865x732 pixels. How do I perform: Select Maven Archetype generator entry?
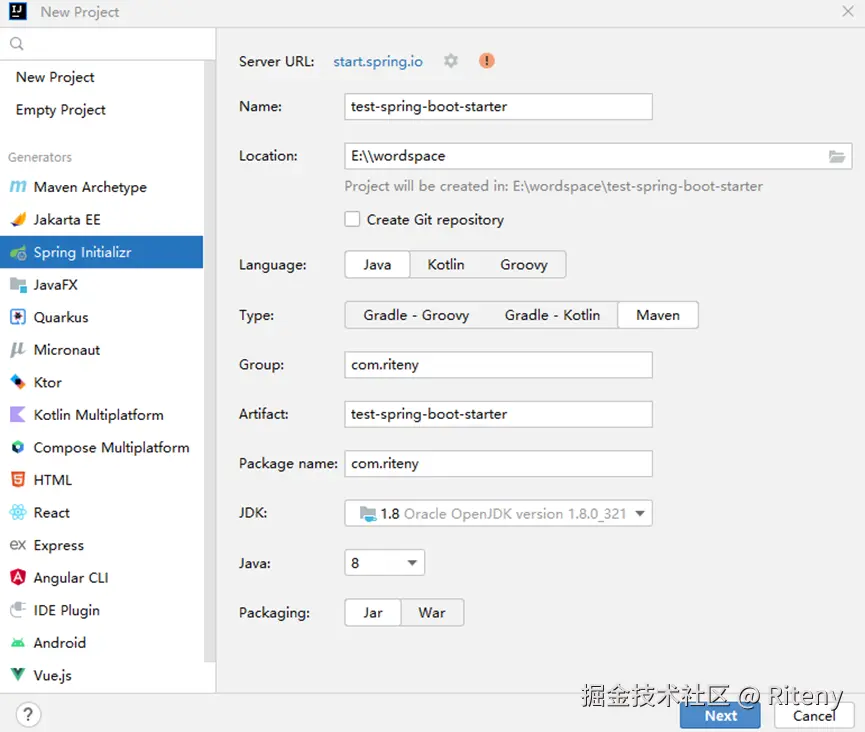[x=102, y=187]
